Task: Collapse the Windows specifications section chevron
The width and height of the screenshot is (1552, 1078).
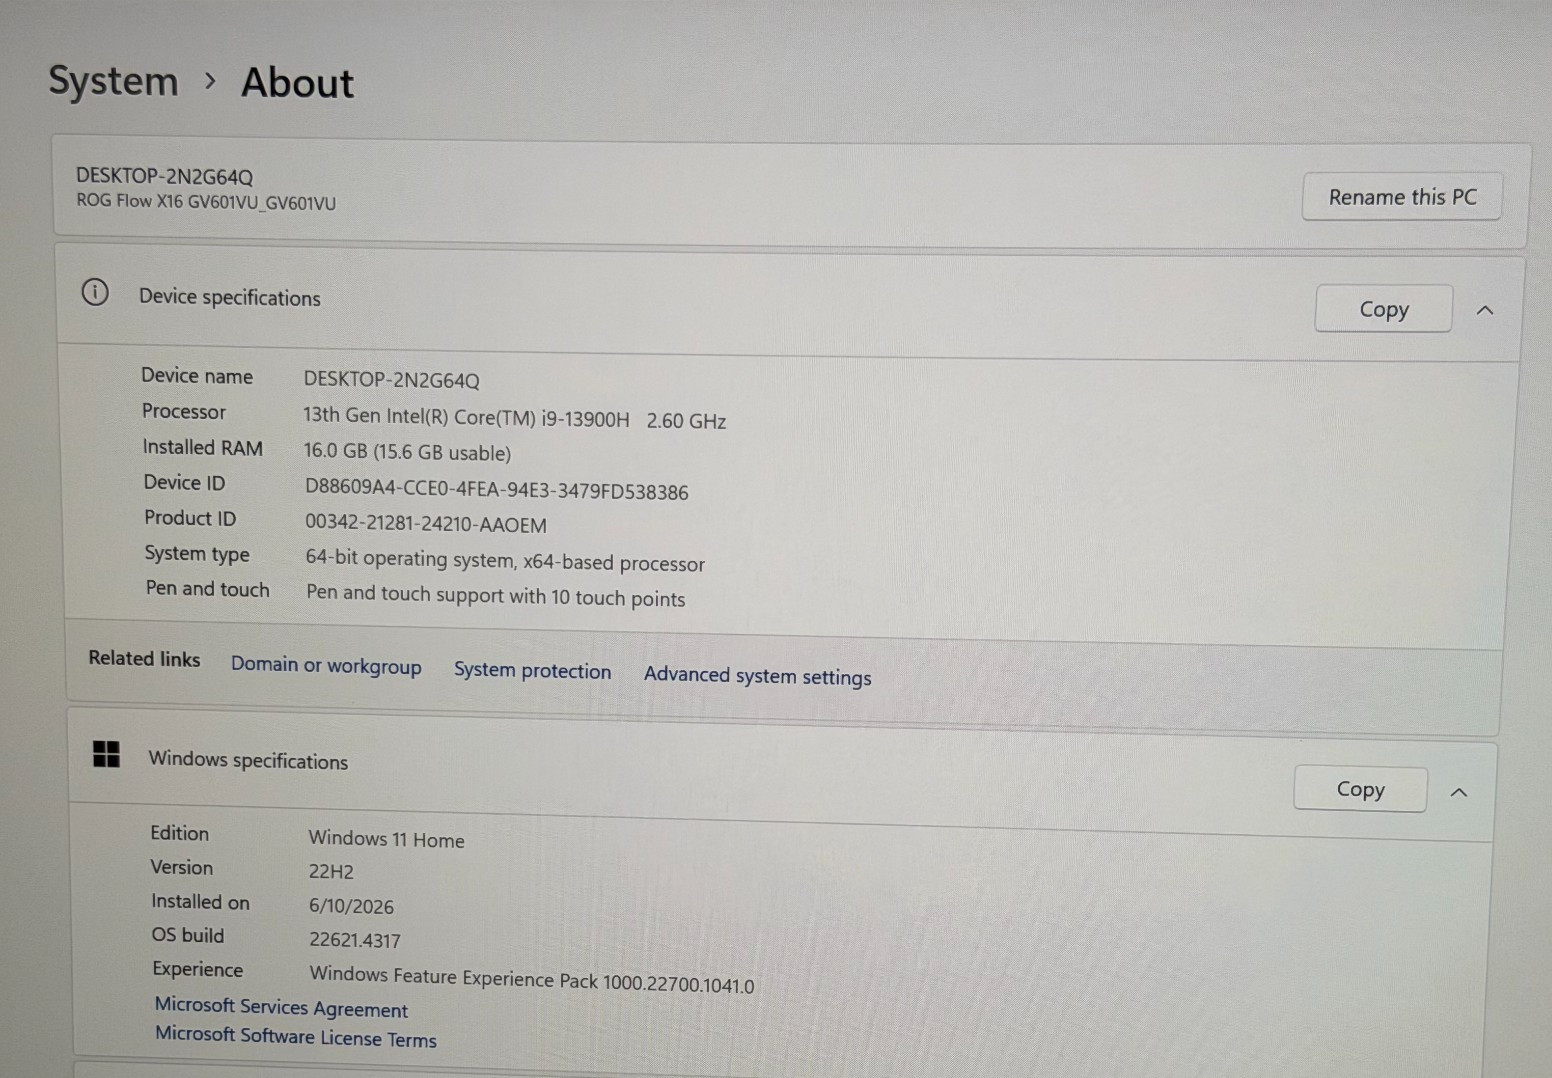Action: (x=1459, y=793)
